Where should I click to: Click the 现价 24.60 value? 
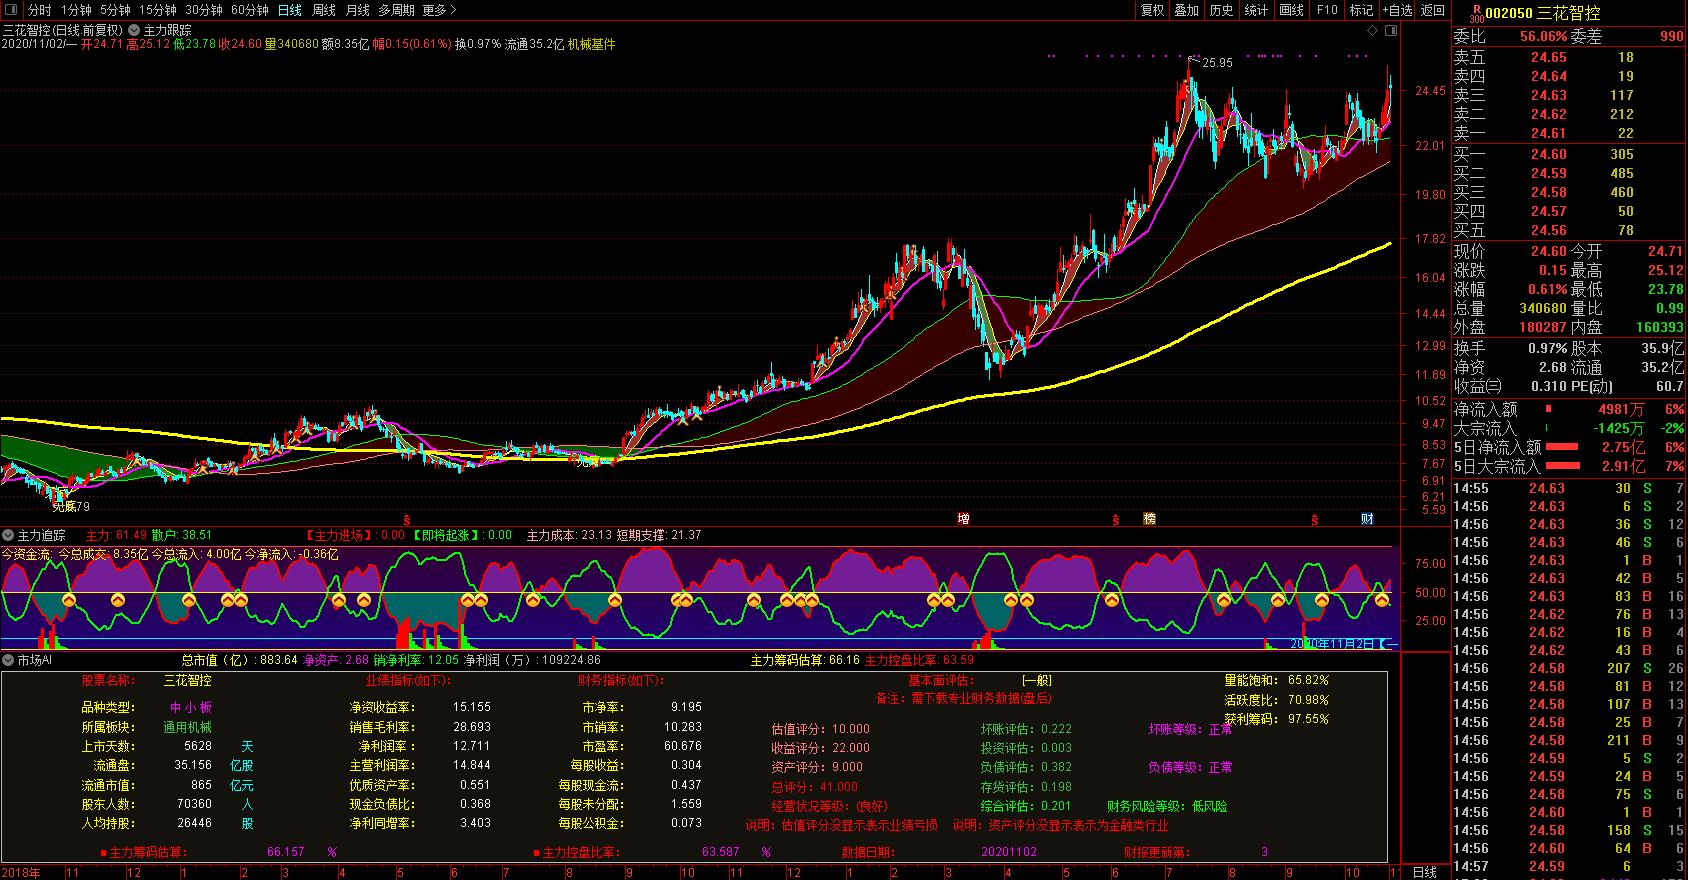coord(1549,251)
